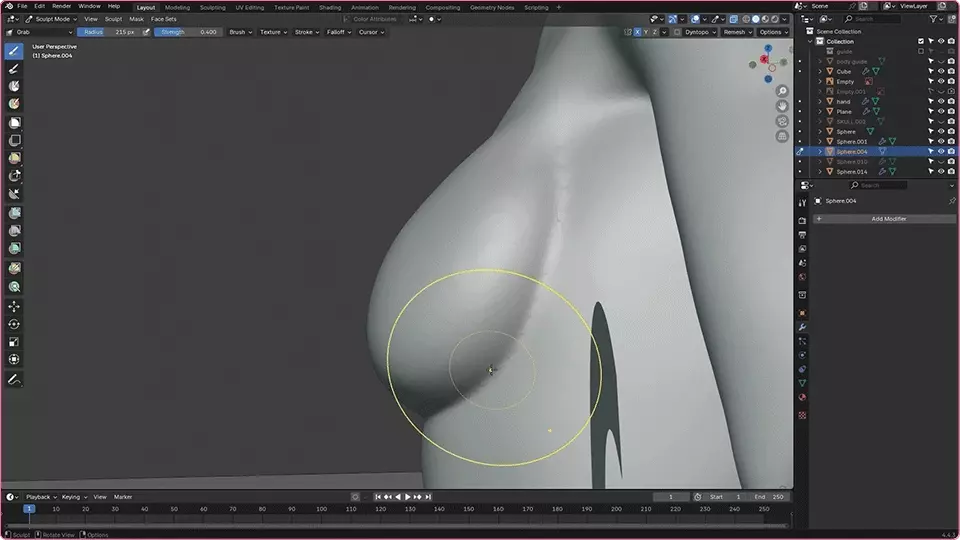960x540 pixels.
Task: Open the Modifiers wrench properties tab
Action: click(x=802, y=327)
